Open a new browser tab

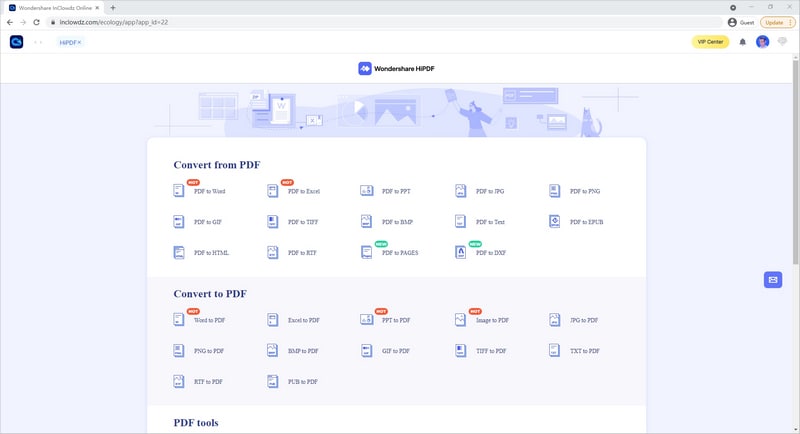(x=113, y=8)
